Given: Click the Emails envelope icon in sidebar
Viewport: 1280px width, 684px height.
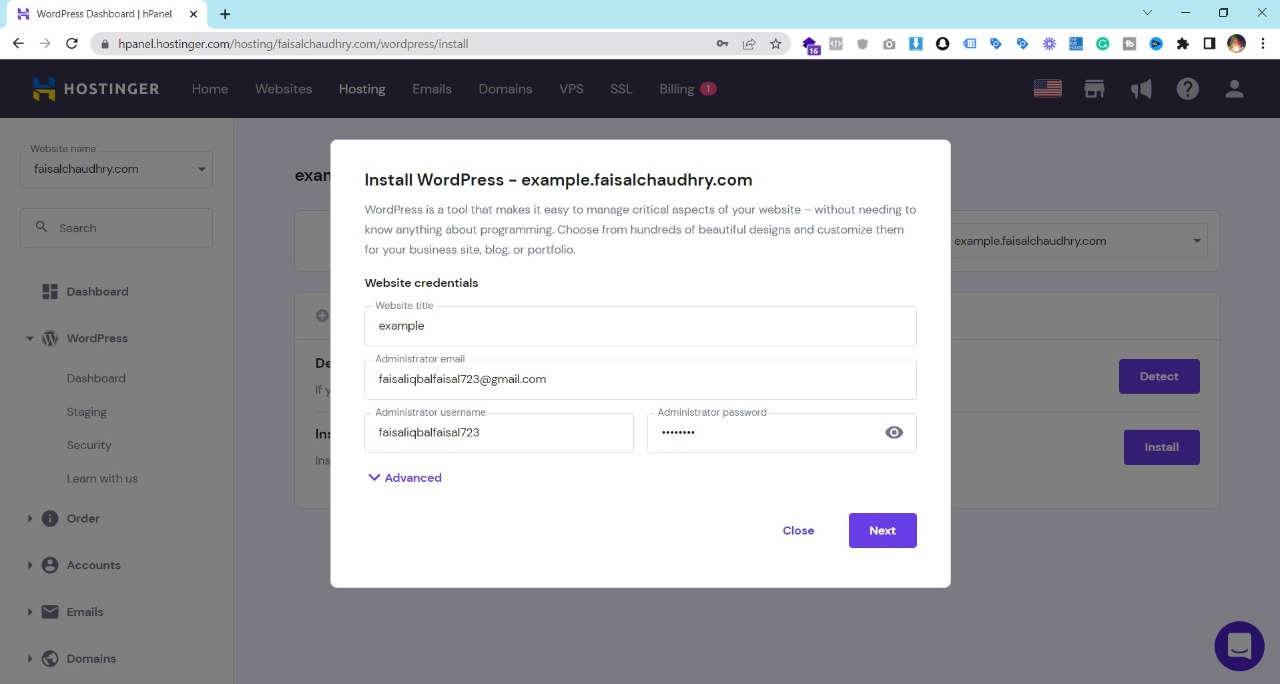Looking at the screenshot, I should click(x=50, y=612).
